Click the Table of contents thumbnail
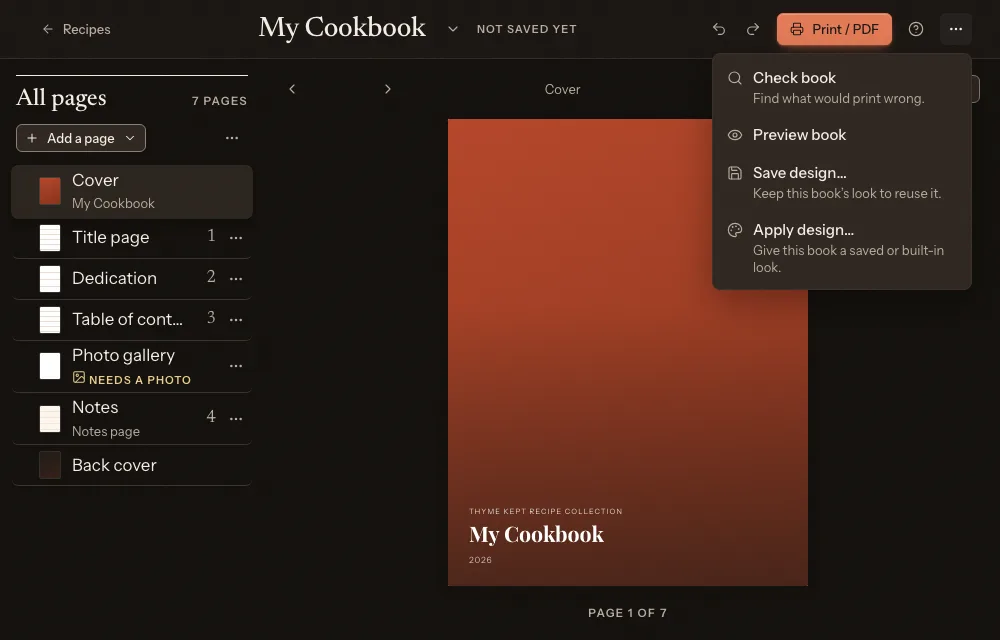 [x=50, y=319]
